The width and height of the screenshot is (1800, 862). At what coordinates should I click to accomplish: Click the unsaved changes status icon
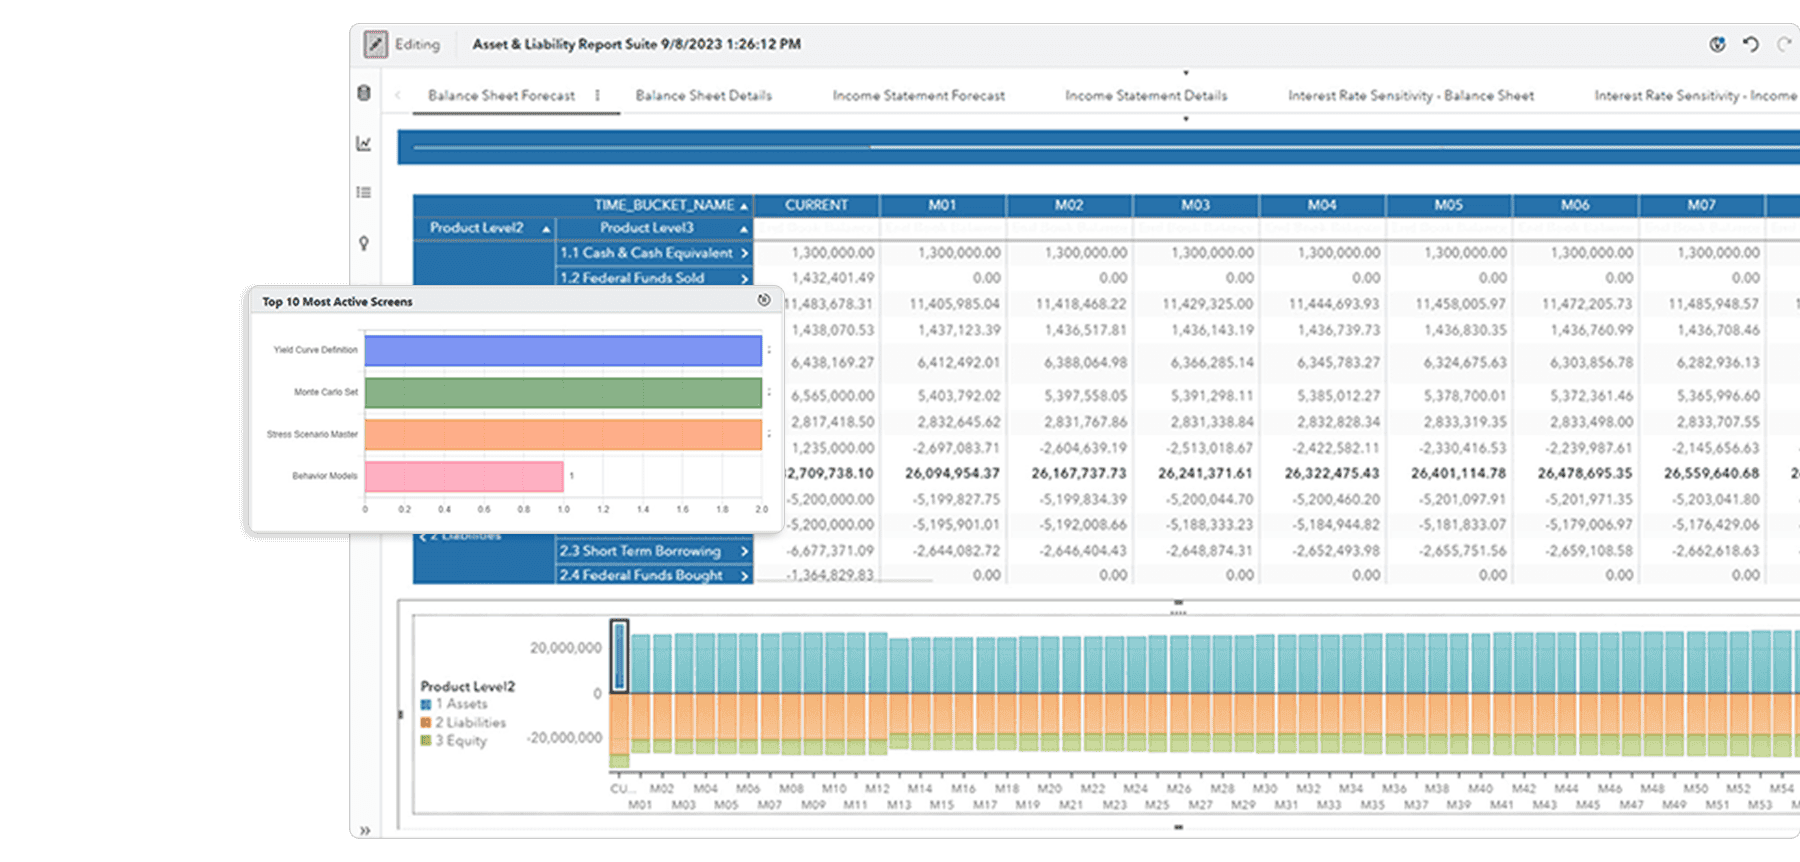[1717, 44]
